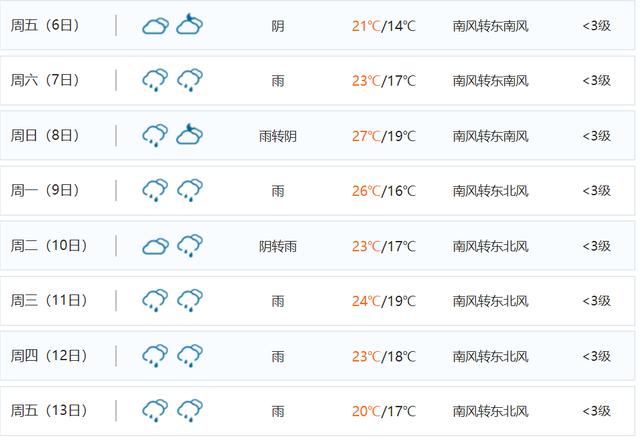Click the 雨转阴 weather description
Viewport: 640px width, 442px height.
278,136
